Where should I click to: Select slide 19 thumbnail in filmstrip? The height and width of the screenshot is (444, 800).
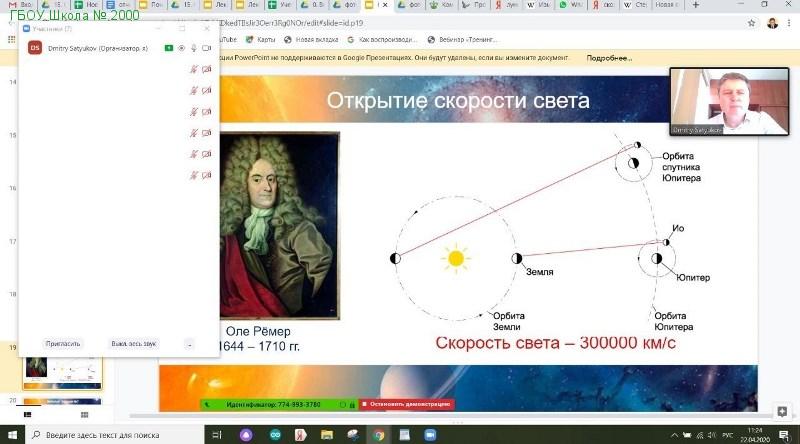point(62,373)
